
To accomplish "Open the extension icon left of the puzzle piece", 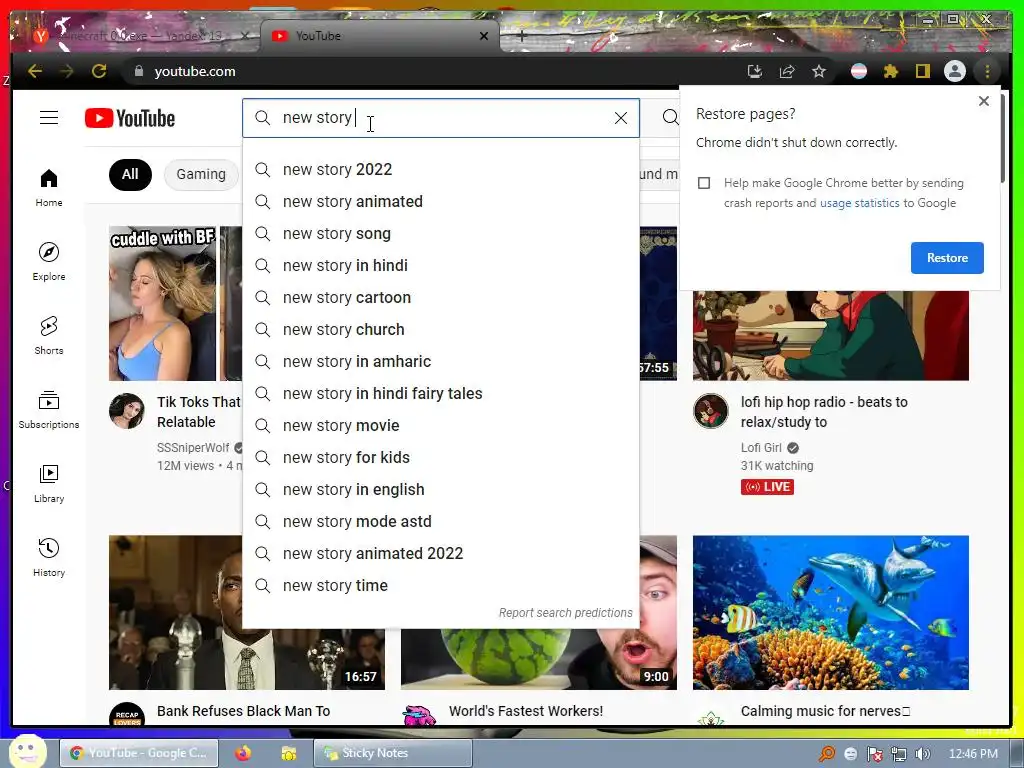I will pos(859,71).
